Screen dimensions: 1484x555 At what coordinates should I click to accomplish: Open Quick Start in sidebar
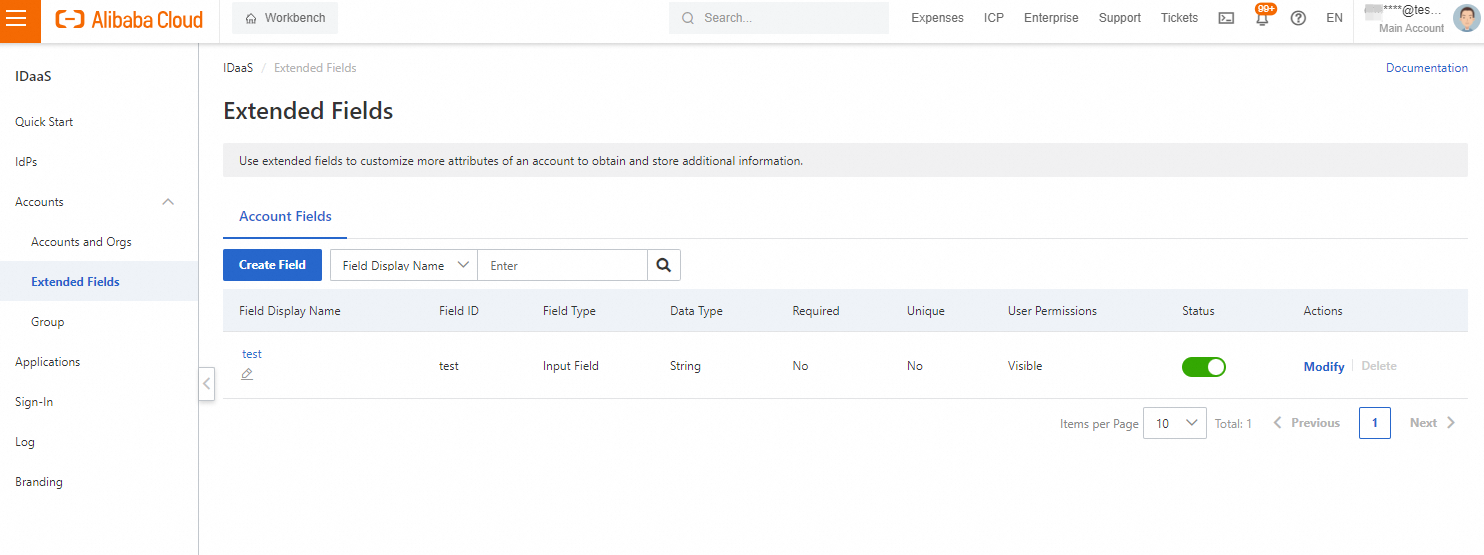44,122
